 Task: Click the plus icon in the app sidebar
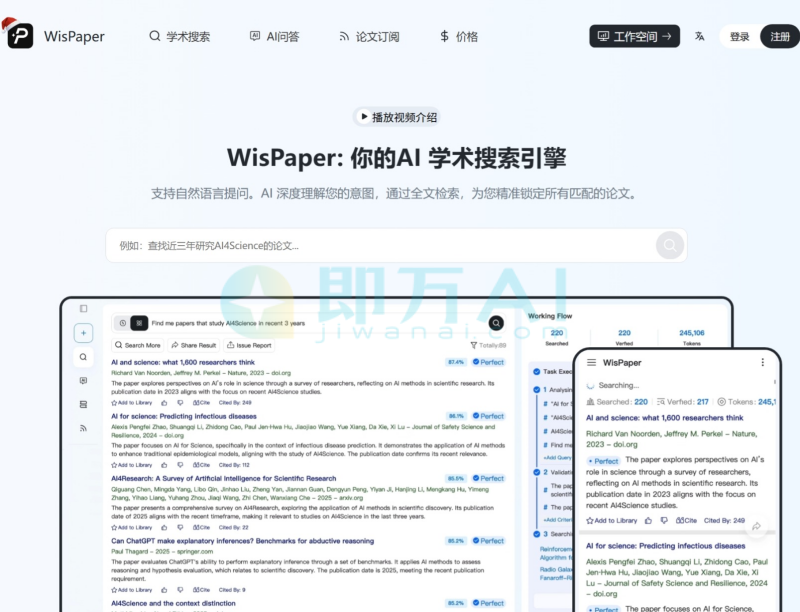[x=84, y=332]
